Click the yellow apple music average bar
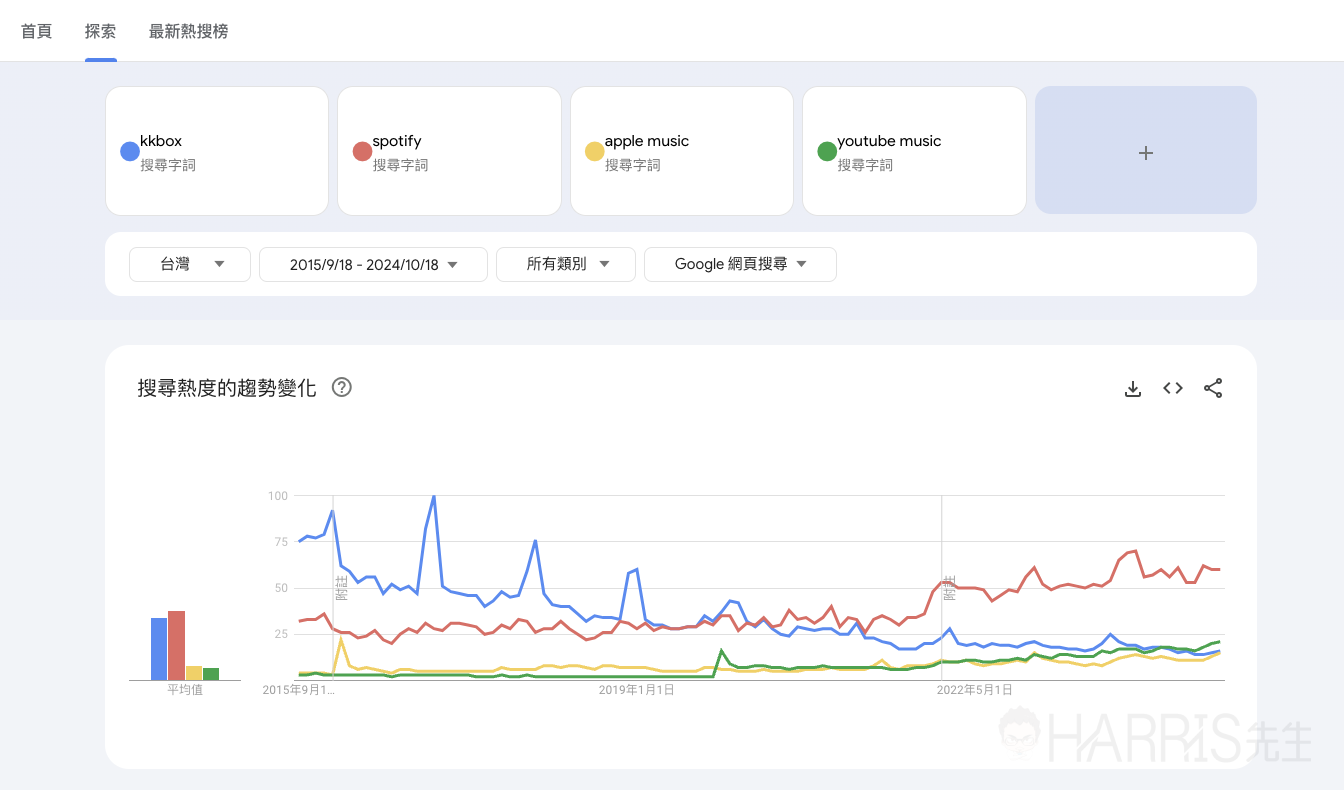 point(194,673)
